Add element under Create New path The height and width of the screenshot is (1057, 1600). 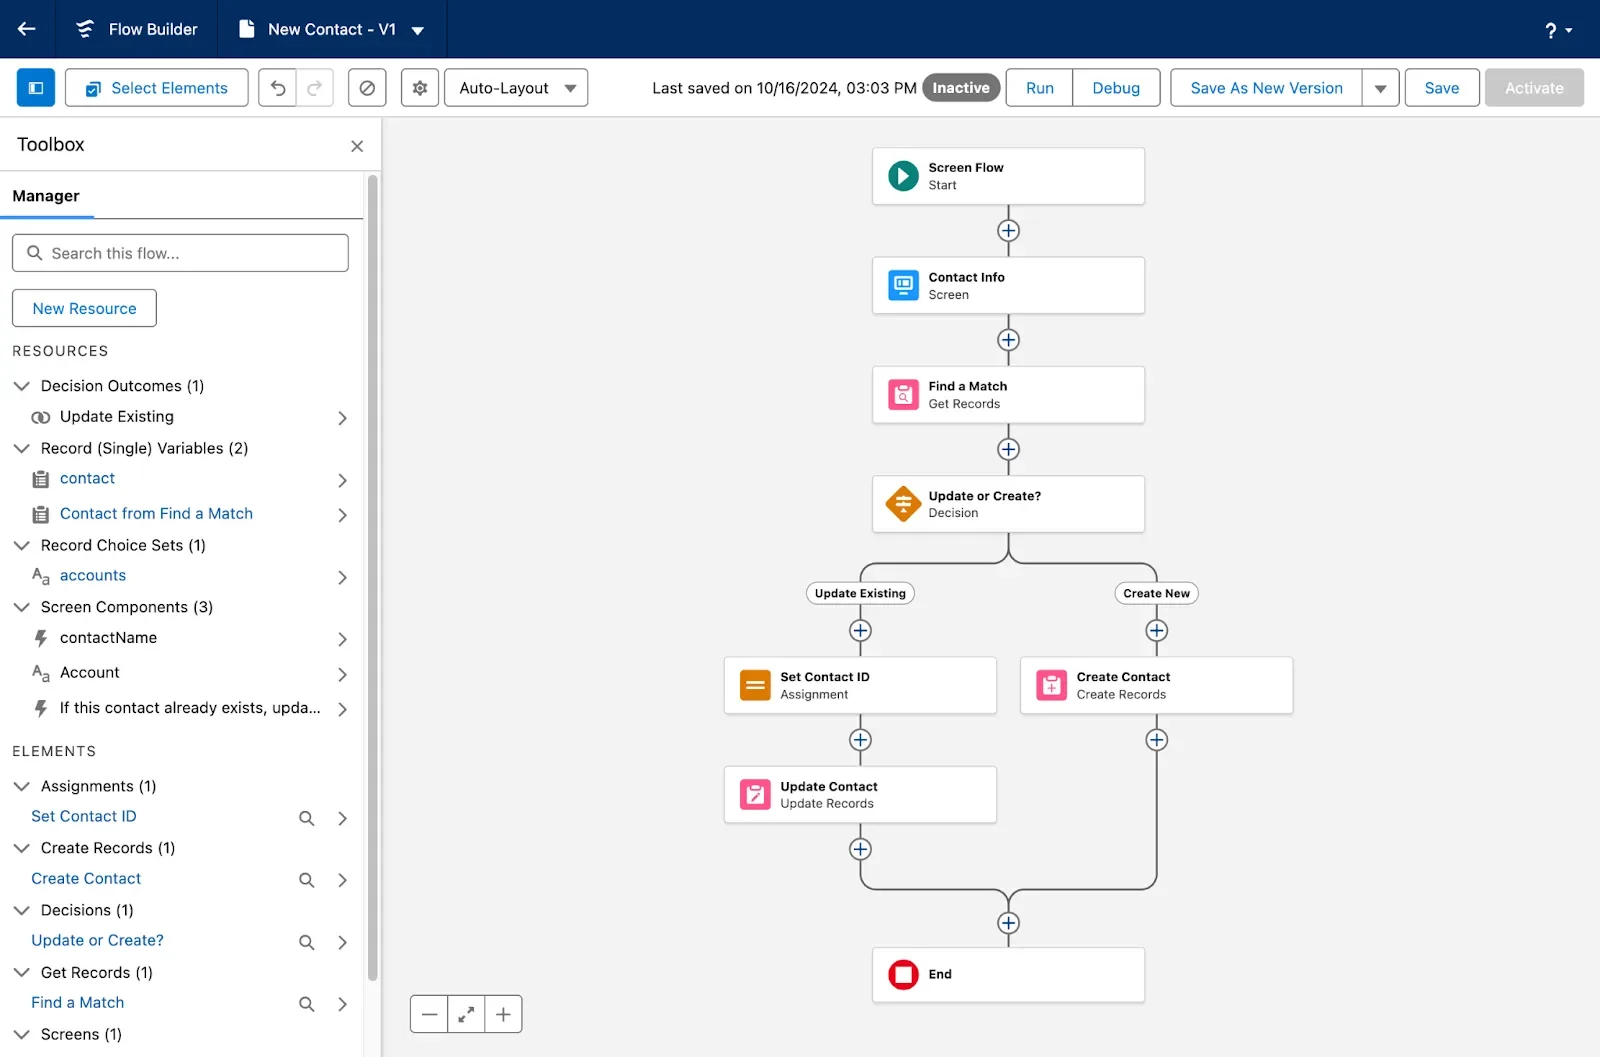[1156, 631]
